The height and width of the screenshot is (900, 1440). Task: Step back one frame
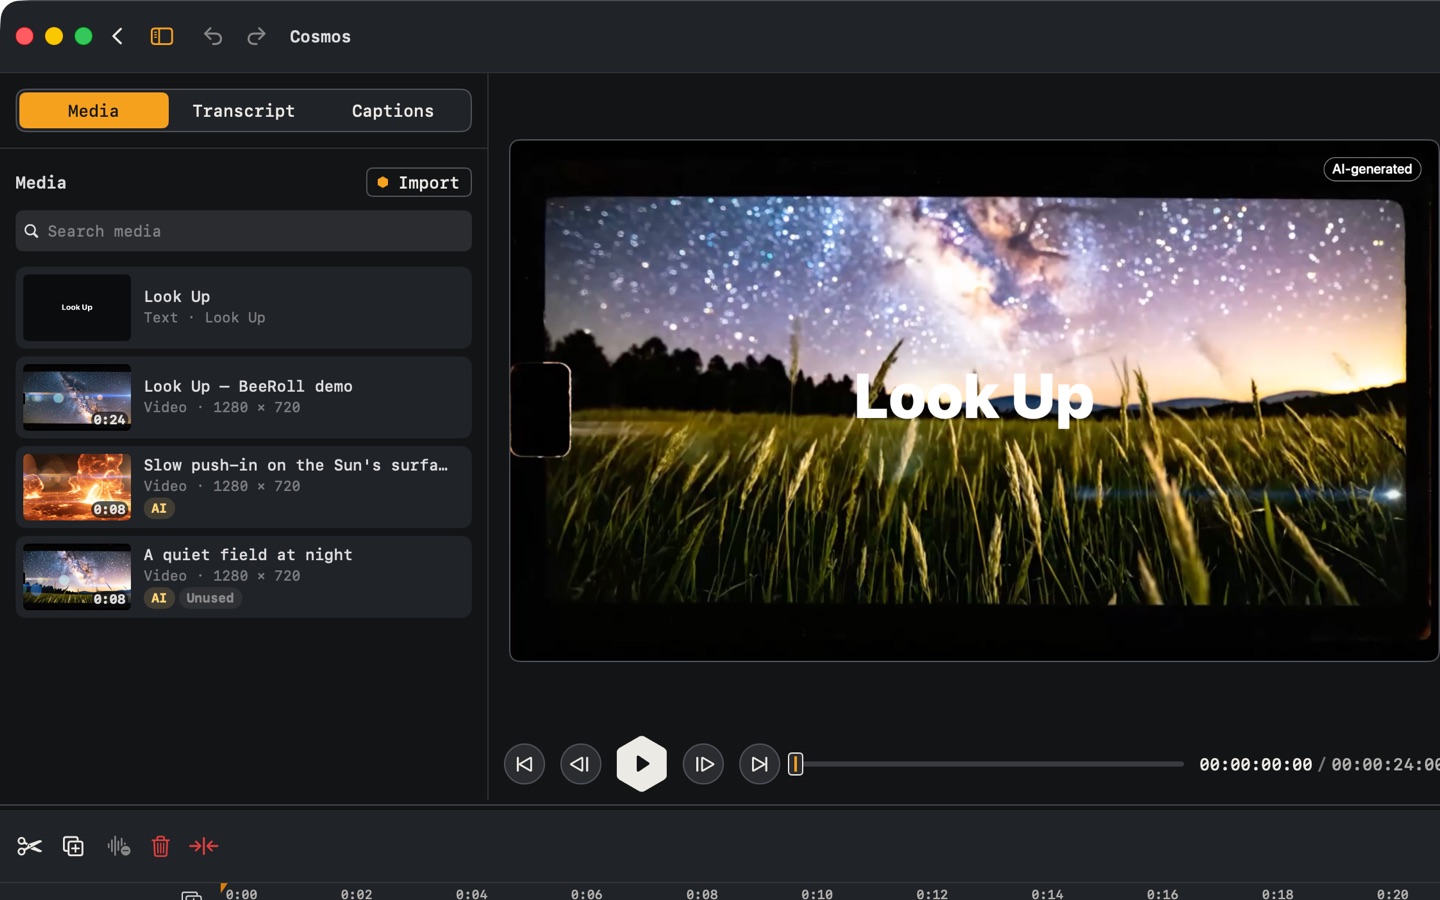[x=580, y=764]
